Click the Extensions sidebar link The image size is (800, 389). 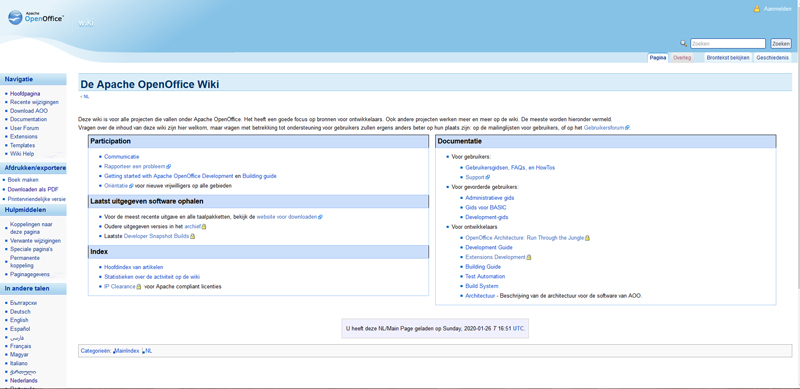point(23,137)
